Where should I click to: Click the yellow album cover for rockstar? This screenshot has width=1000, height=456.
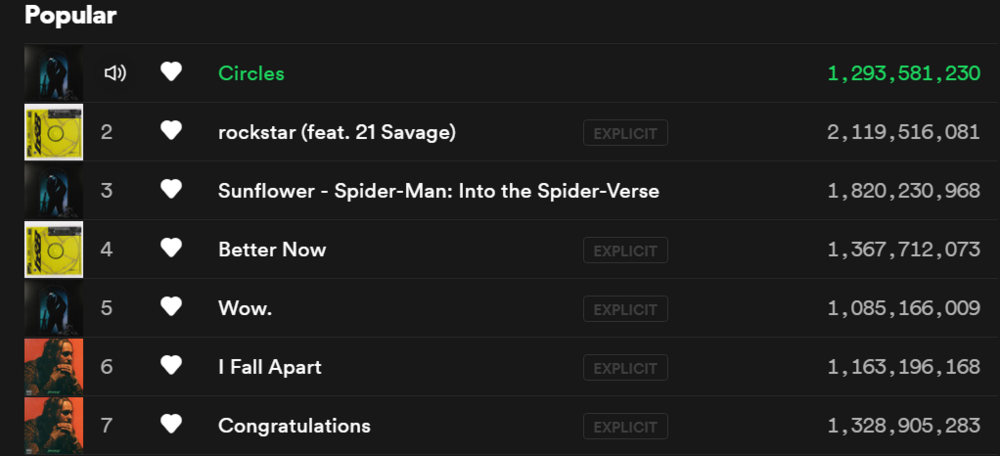pos(54,132)
